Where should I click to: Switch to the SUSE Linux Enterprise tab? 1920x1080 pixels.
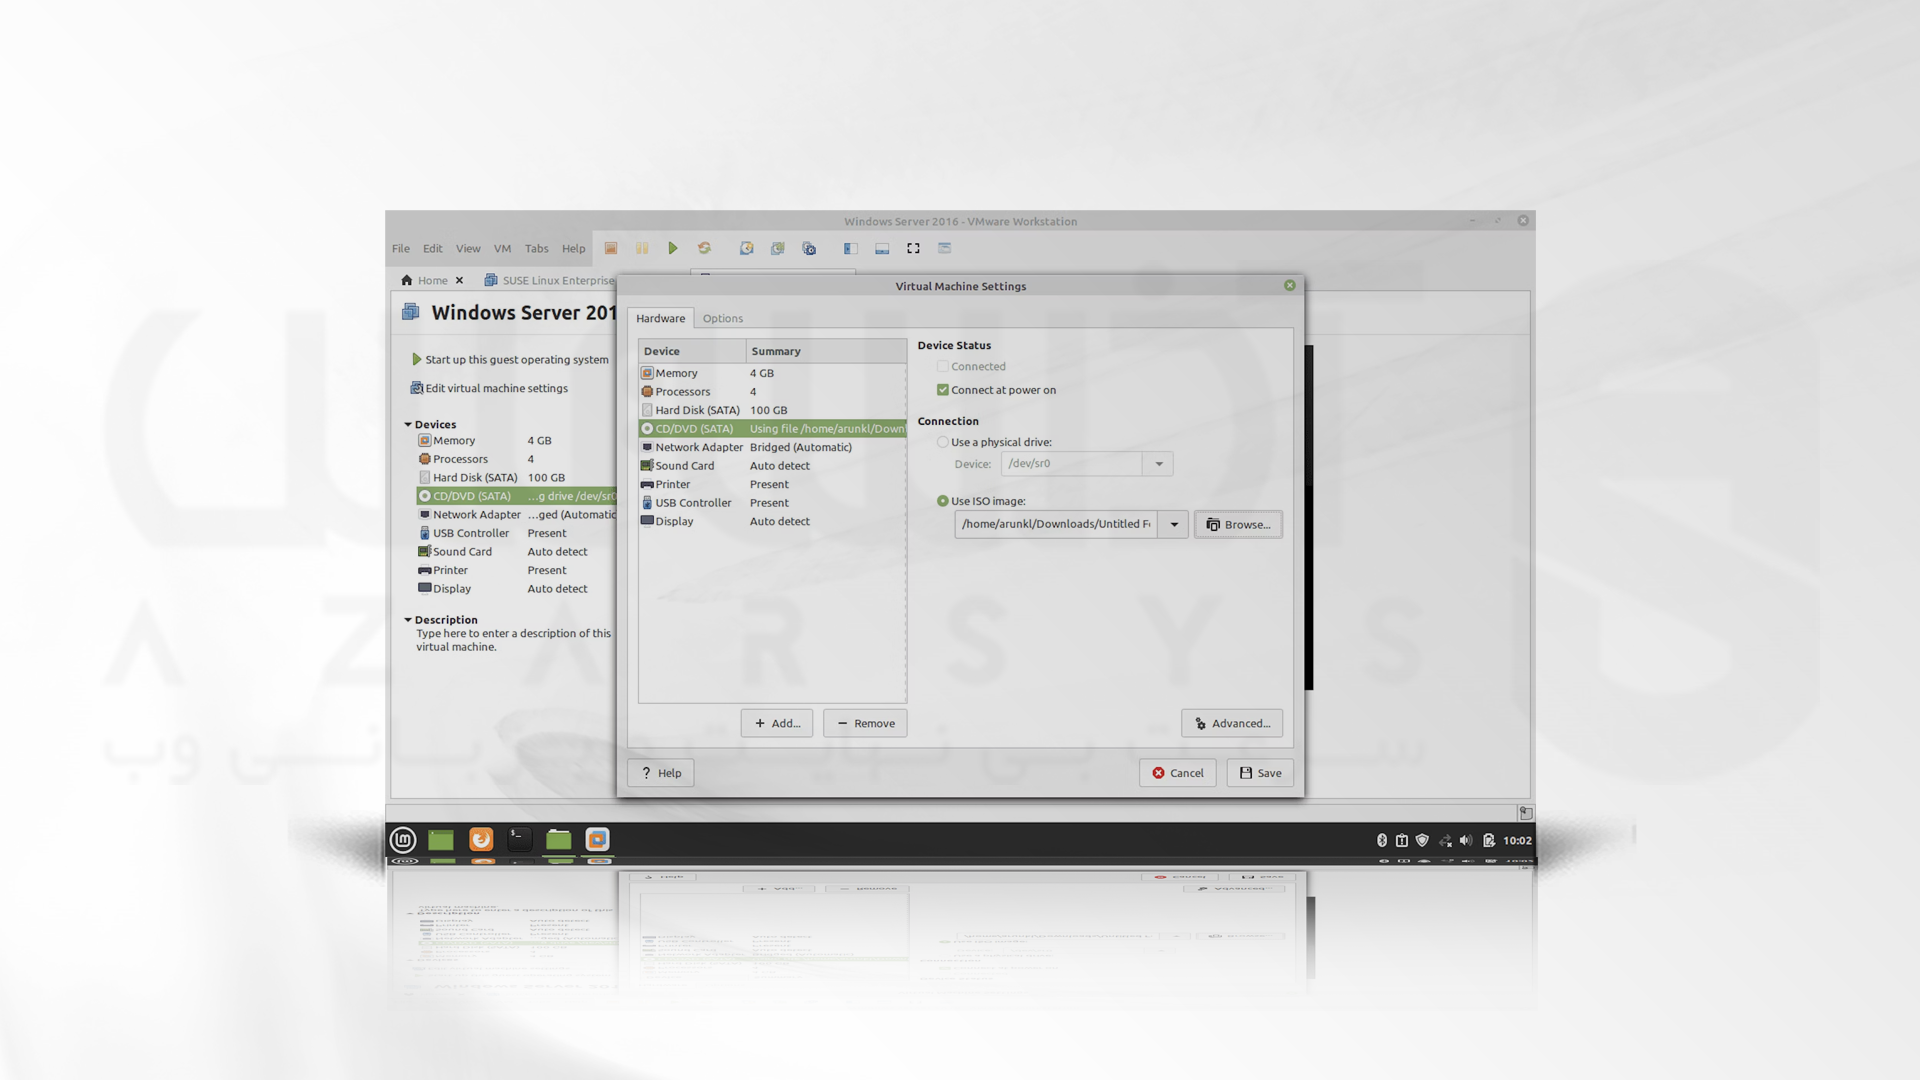click(548, 280)
